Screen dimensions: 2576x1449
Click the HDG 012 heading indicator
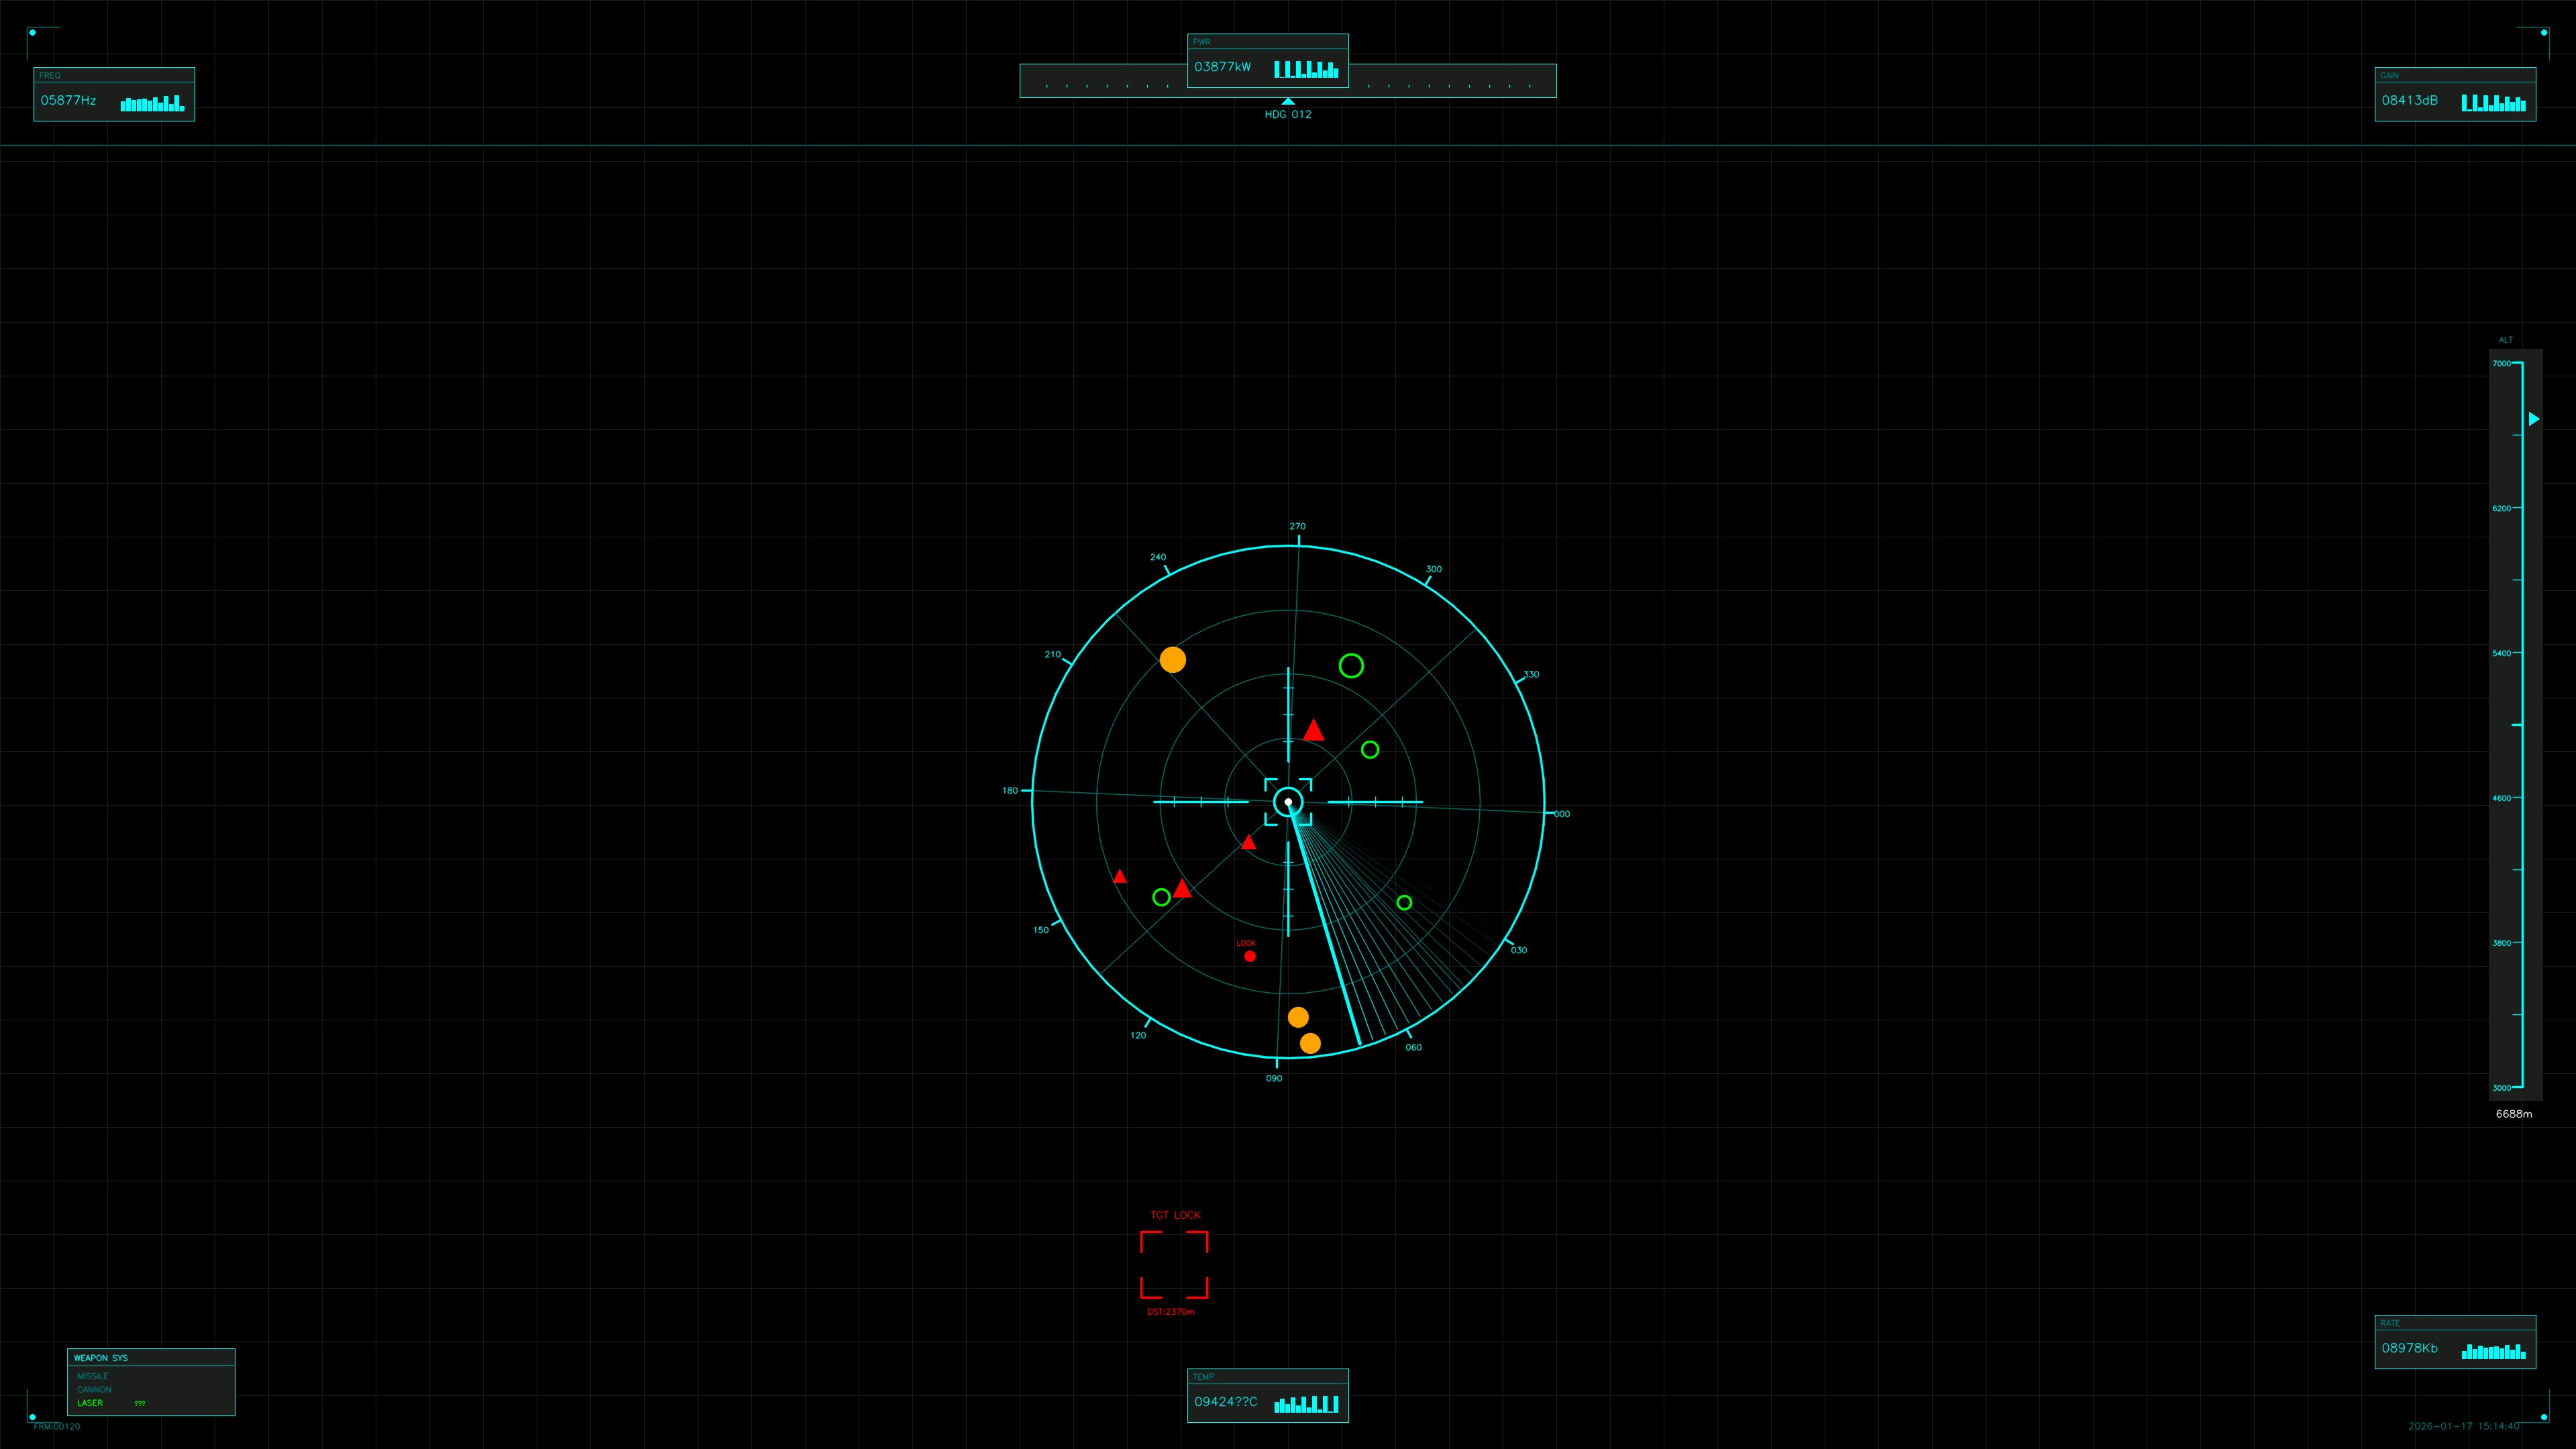click(x=1287, y=113)
